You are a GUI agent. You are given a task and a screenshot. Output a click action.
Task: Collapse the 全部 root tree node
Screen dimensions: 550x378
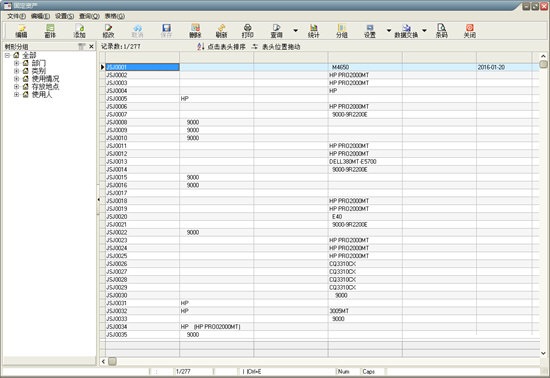tap(7, 55)
